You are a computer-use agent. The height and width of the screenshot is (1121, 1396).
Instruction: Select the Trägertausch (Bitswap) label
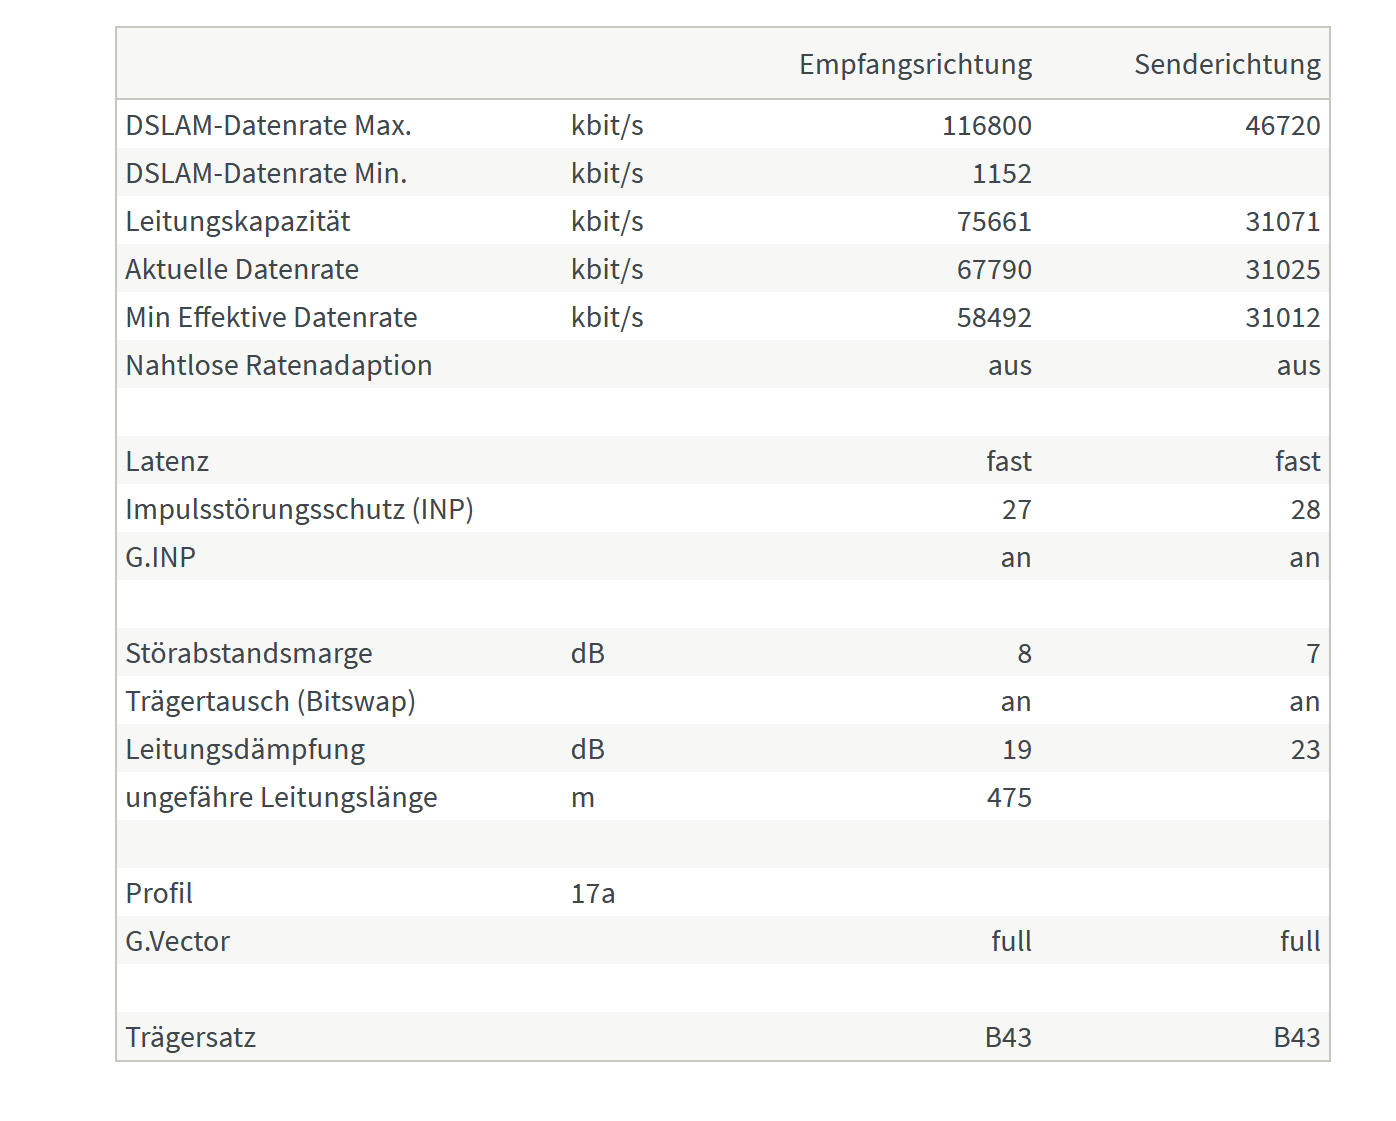pyautogui.click(x=270, y=701)
